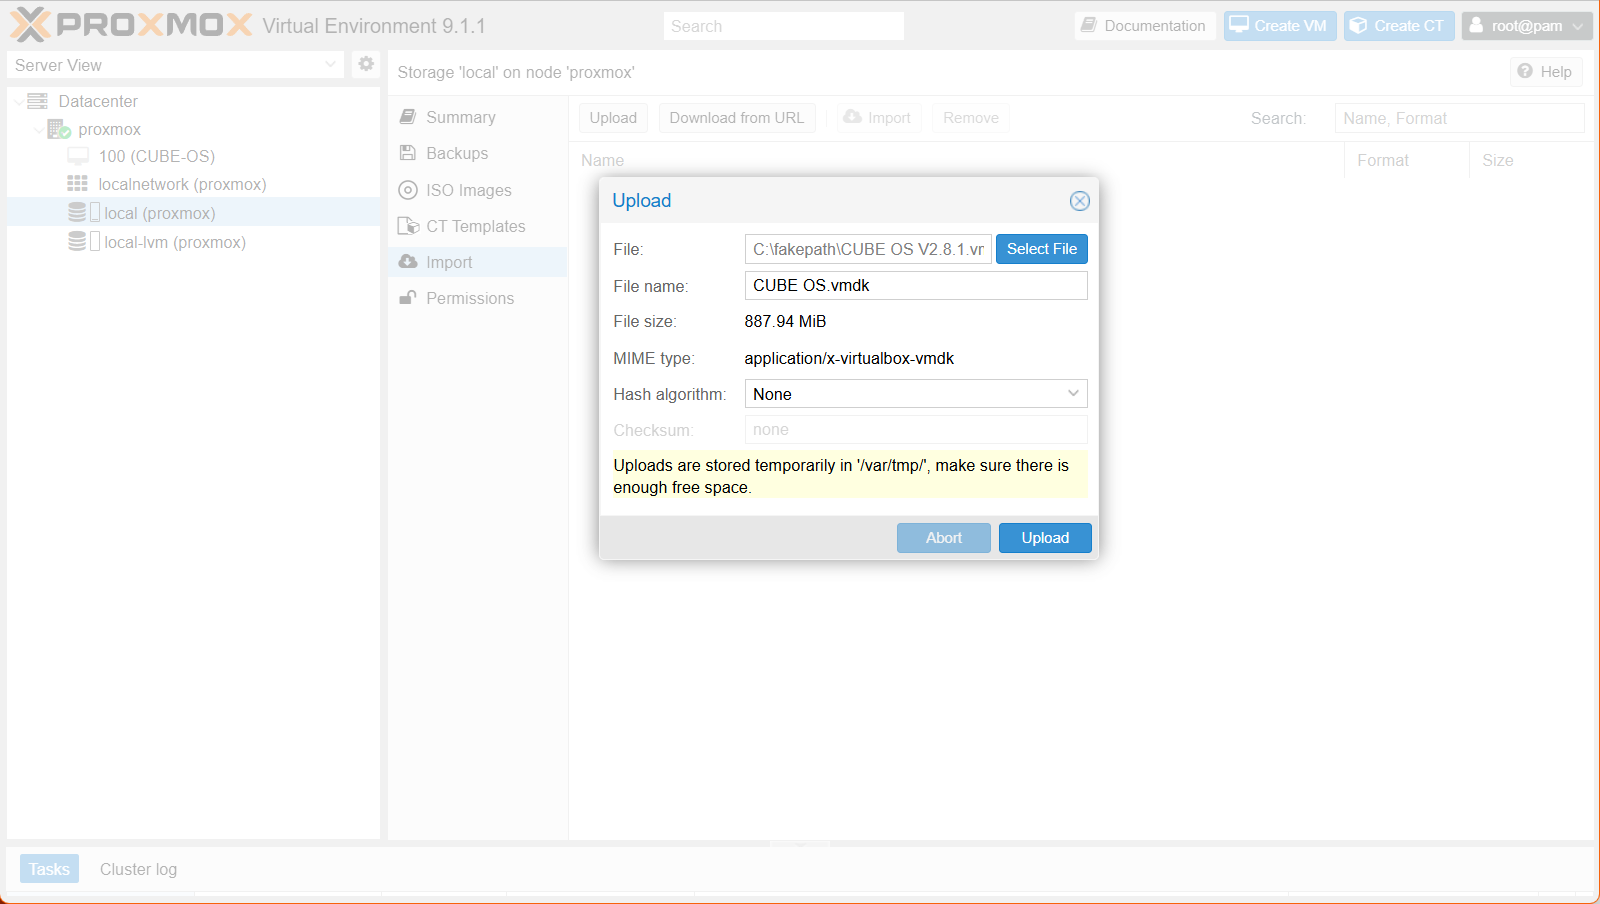The image size is (1600, 904).
Task: Open the Hash algorithm dropdown
Action: coord(1072,394)
